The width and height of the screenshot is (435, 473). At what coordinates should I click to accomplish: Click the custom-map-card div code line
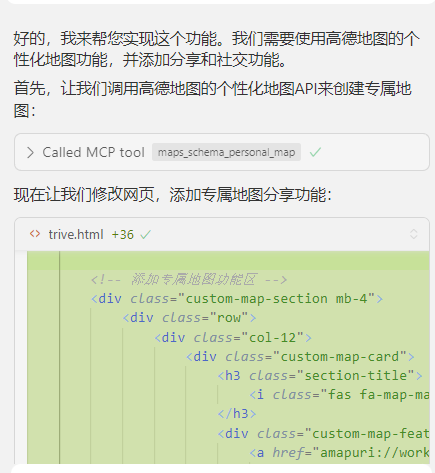point(300,357)
